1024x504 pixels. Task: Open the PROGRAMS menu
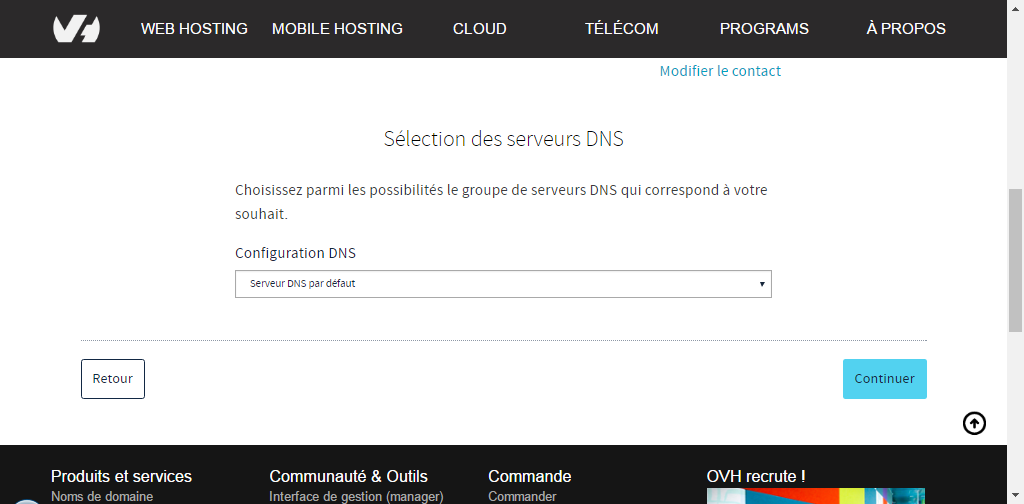click(x=764, y=29)
